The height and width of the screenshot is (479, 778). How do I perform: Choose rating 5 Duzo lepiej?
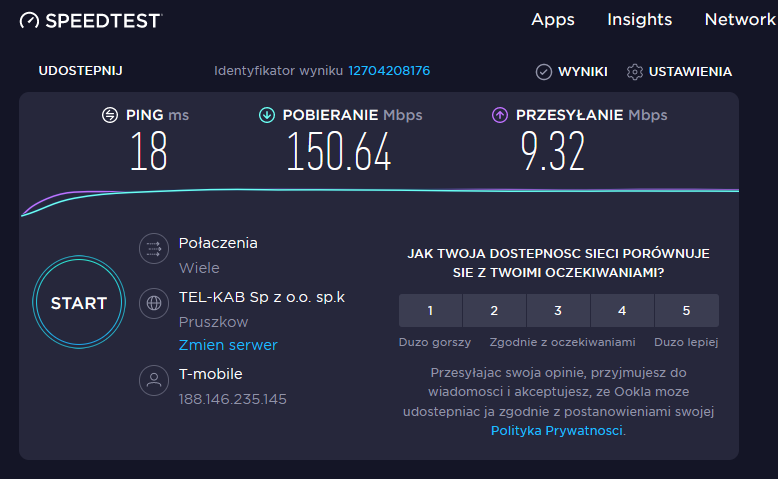(687, 310)
